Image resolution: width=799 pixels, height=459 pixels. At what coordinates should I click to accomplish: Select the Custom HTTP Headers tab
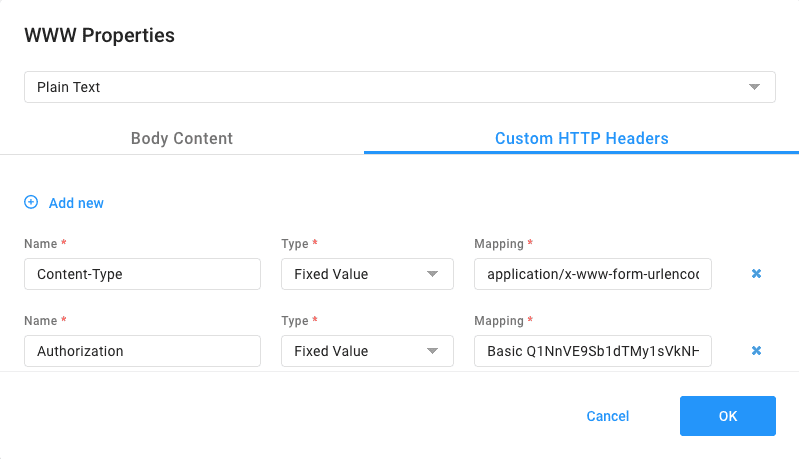pyautogui.click(x=581, y=139)
